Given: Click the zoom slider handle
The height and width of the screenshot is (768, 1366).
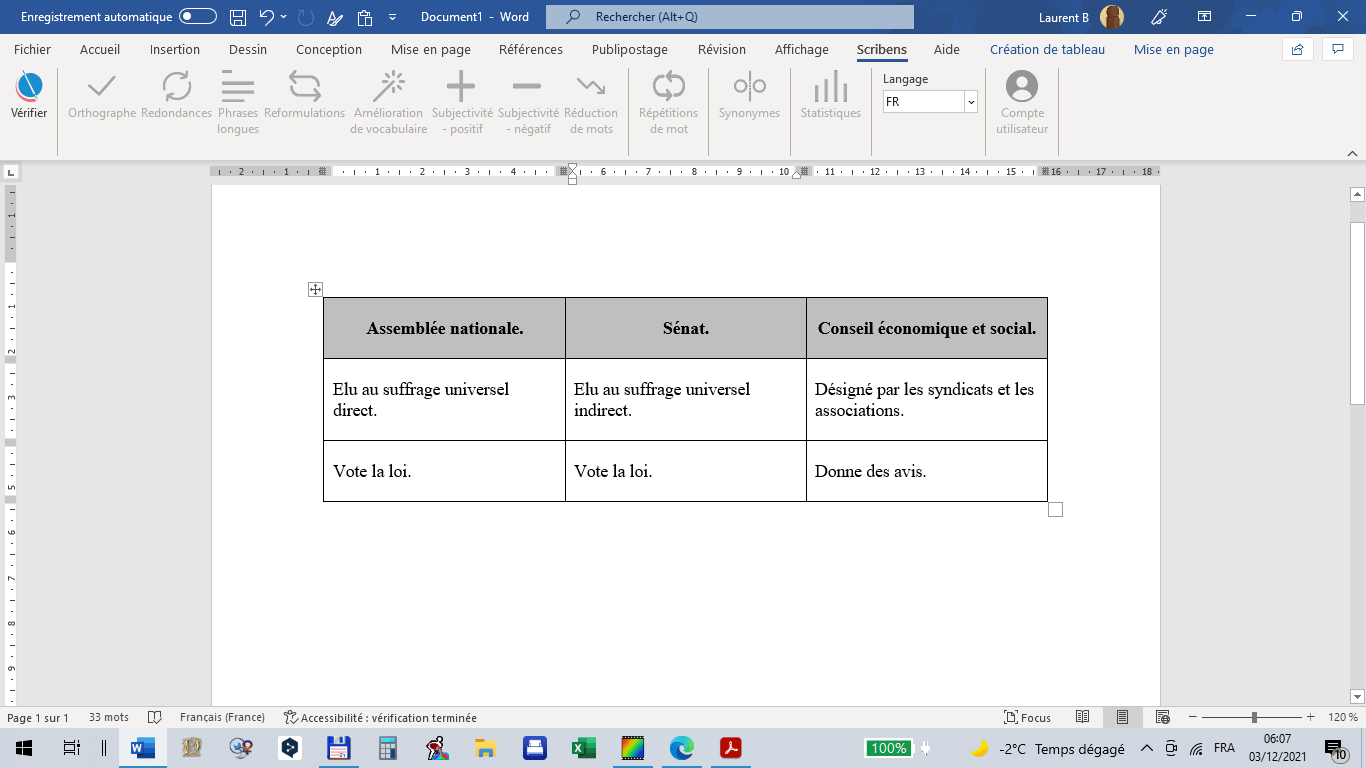Looking at the screenshot, I should coord(1254,718).
